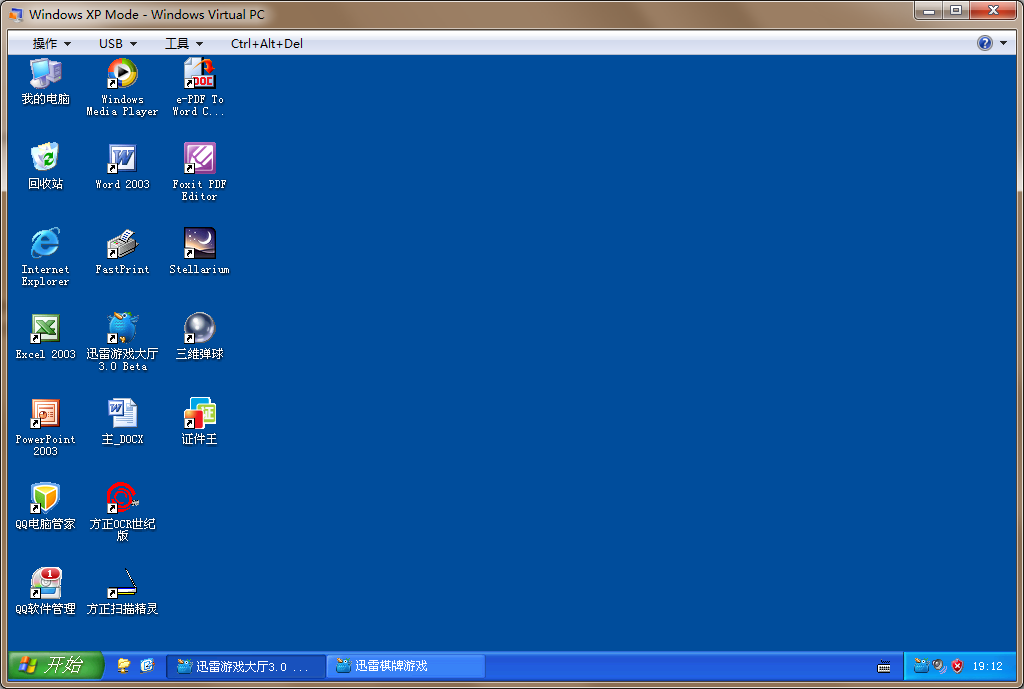1024x689 pixels.
Task: Click the 19:12 taskbar clock
Action: [987, 666]
